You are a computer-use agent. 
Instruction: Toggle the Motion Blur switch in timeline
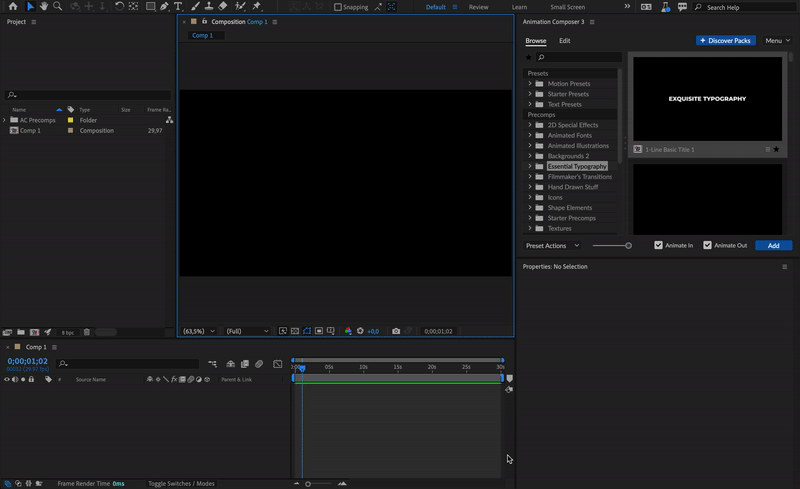(259, 364)
